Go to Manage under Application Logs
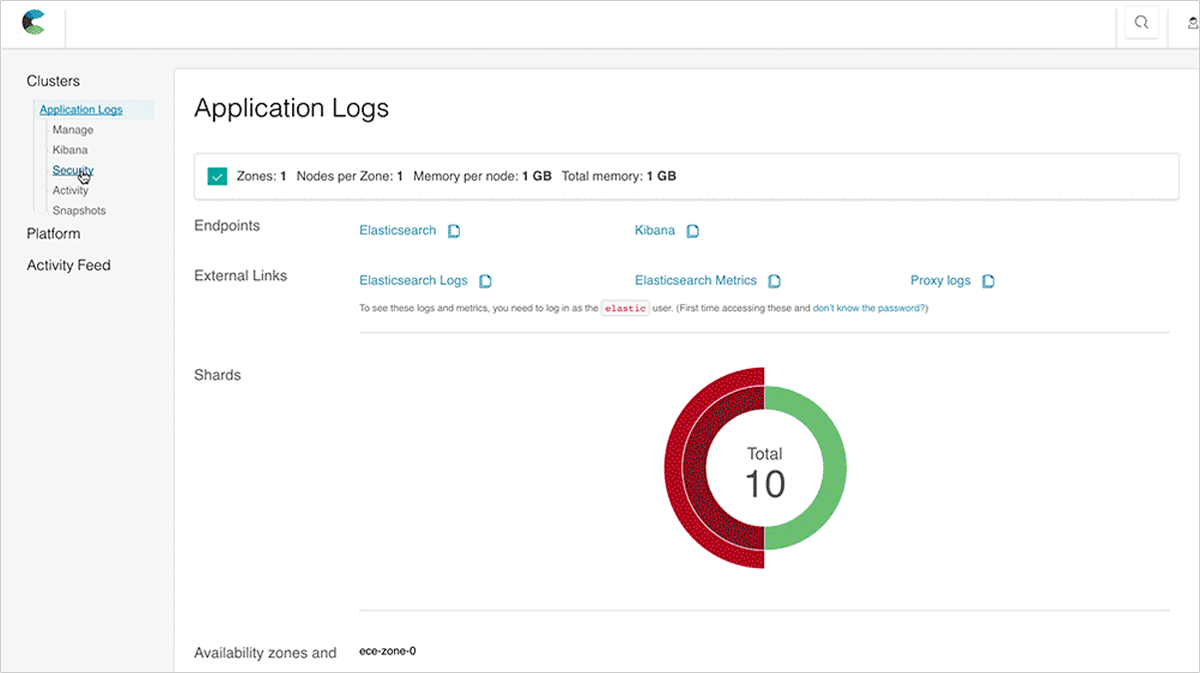The height and width of the screenshot is (673, 1200). [x=73, y=130]
